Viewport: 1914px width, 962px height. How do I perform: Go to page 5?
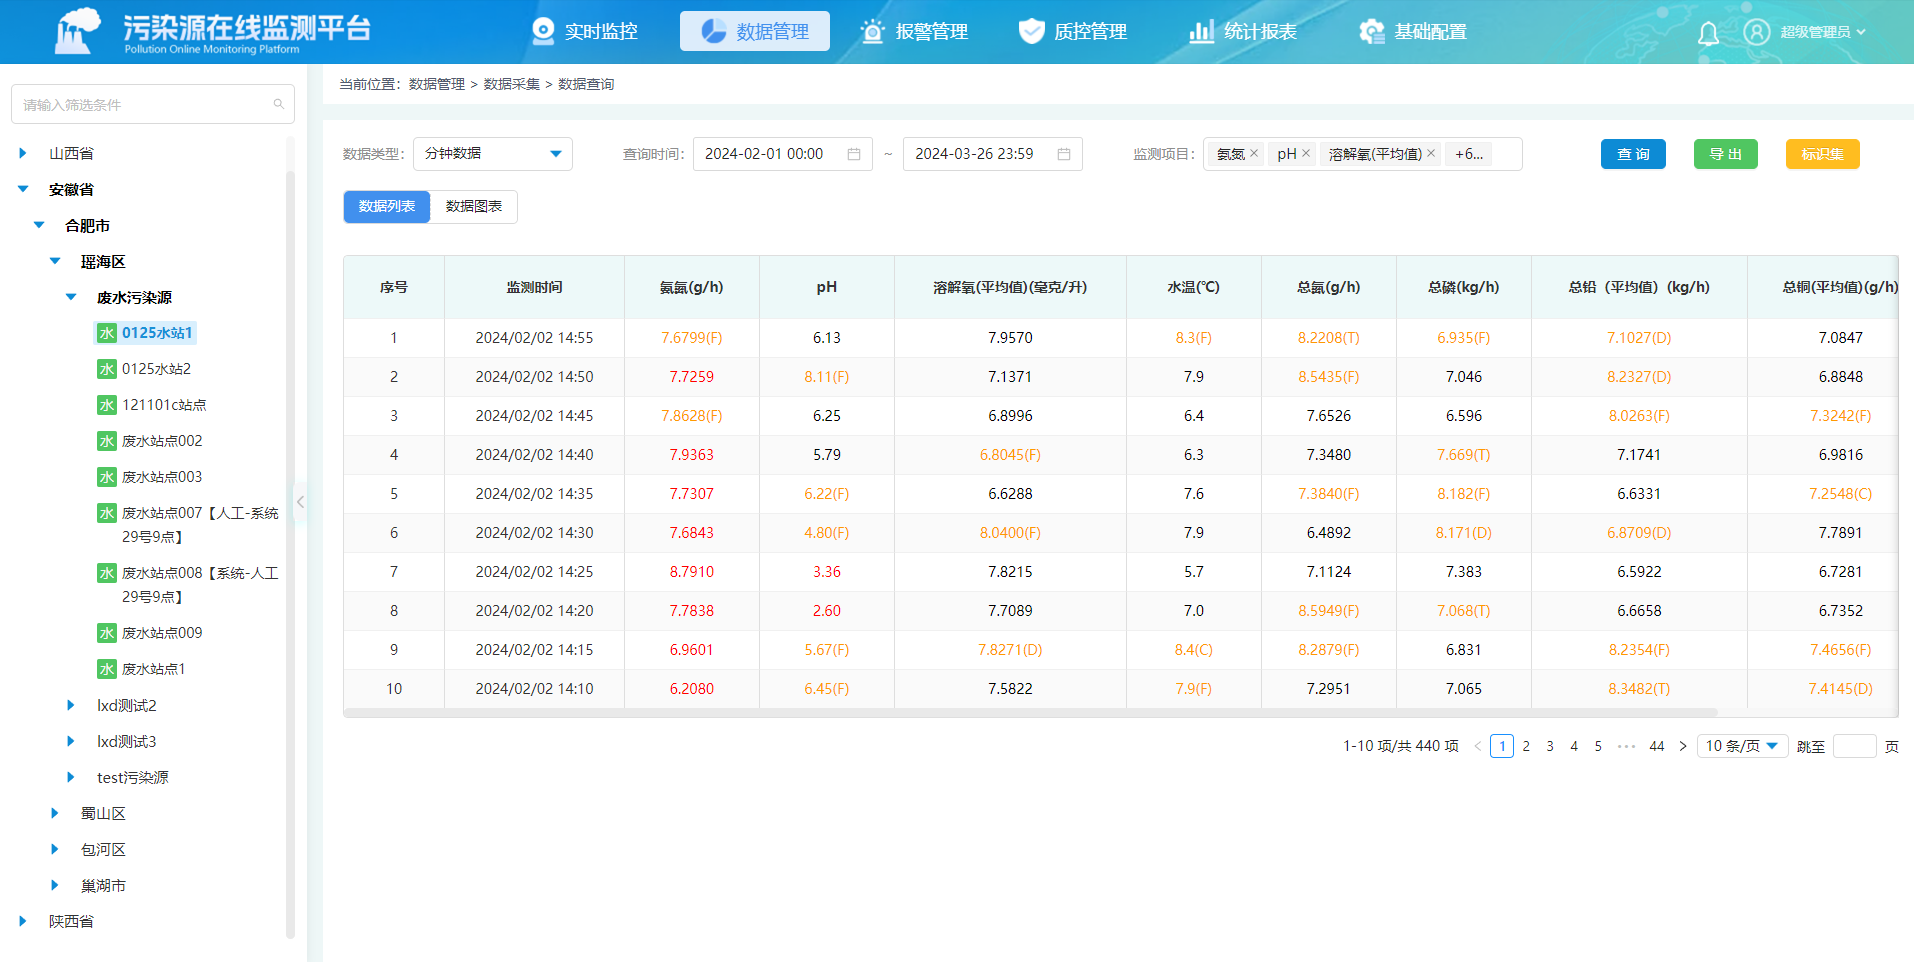[x=1598, y=746]
